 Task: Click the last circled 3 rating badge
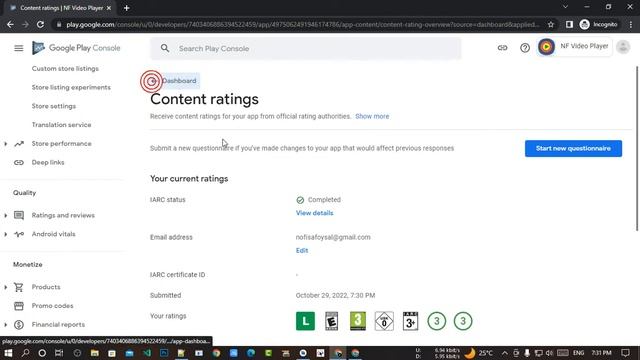coord(463,321)
